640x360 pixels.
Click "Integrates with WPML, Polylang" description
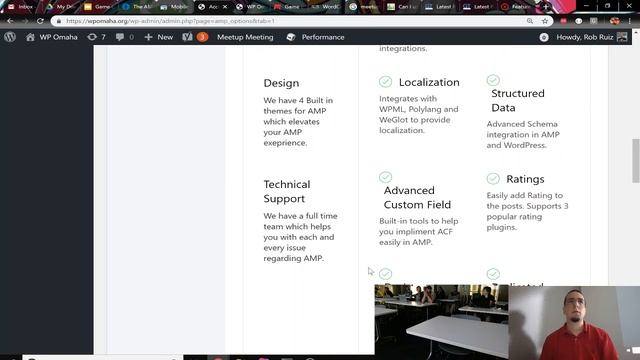point(418,114)
